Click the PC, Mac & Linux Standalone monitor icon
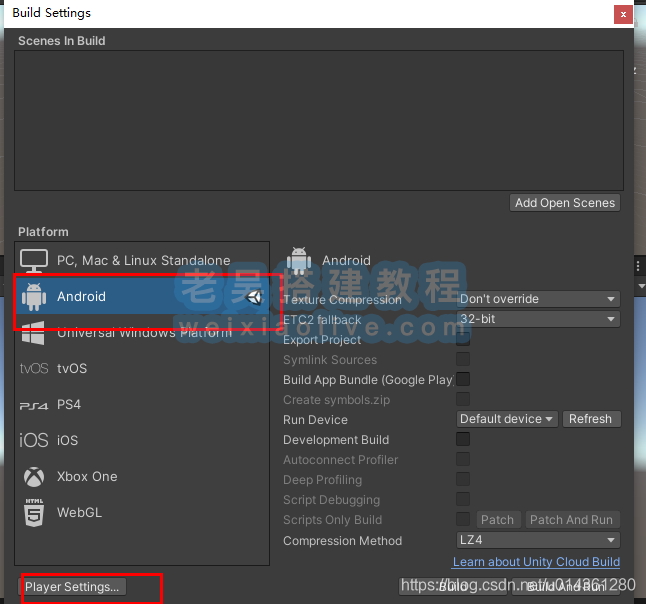The image size is (646, 604). click(34, 261)
